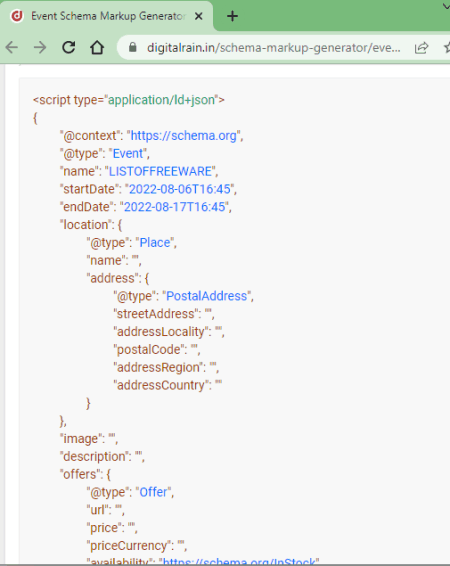This screenshot has width=450, height=566.
Task: Click the "PostalAddress" type value
Action: click(x=206, y=296)
